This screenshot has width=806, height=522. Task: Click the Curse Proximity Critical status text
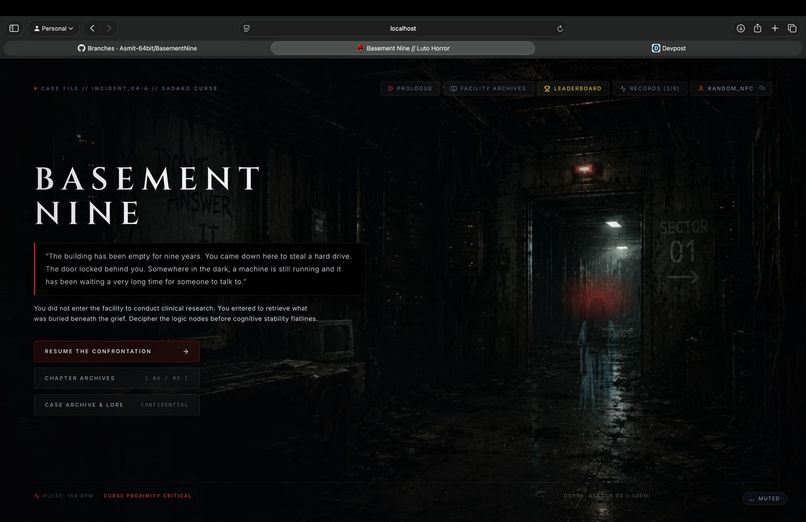tap(148, 496)
